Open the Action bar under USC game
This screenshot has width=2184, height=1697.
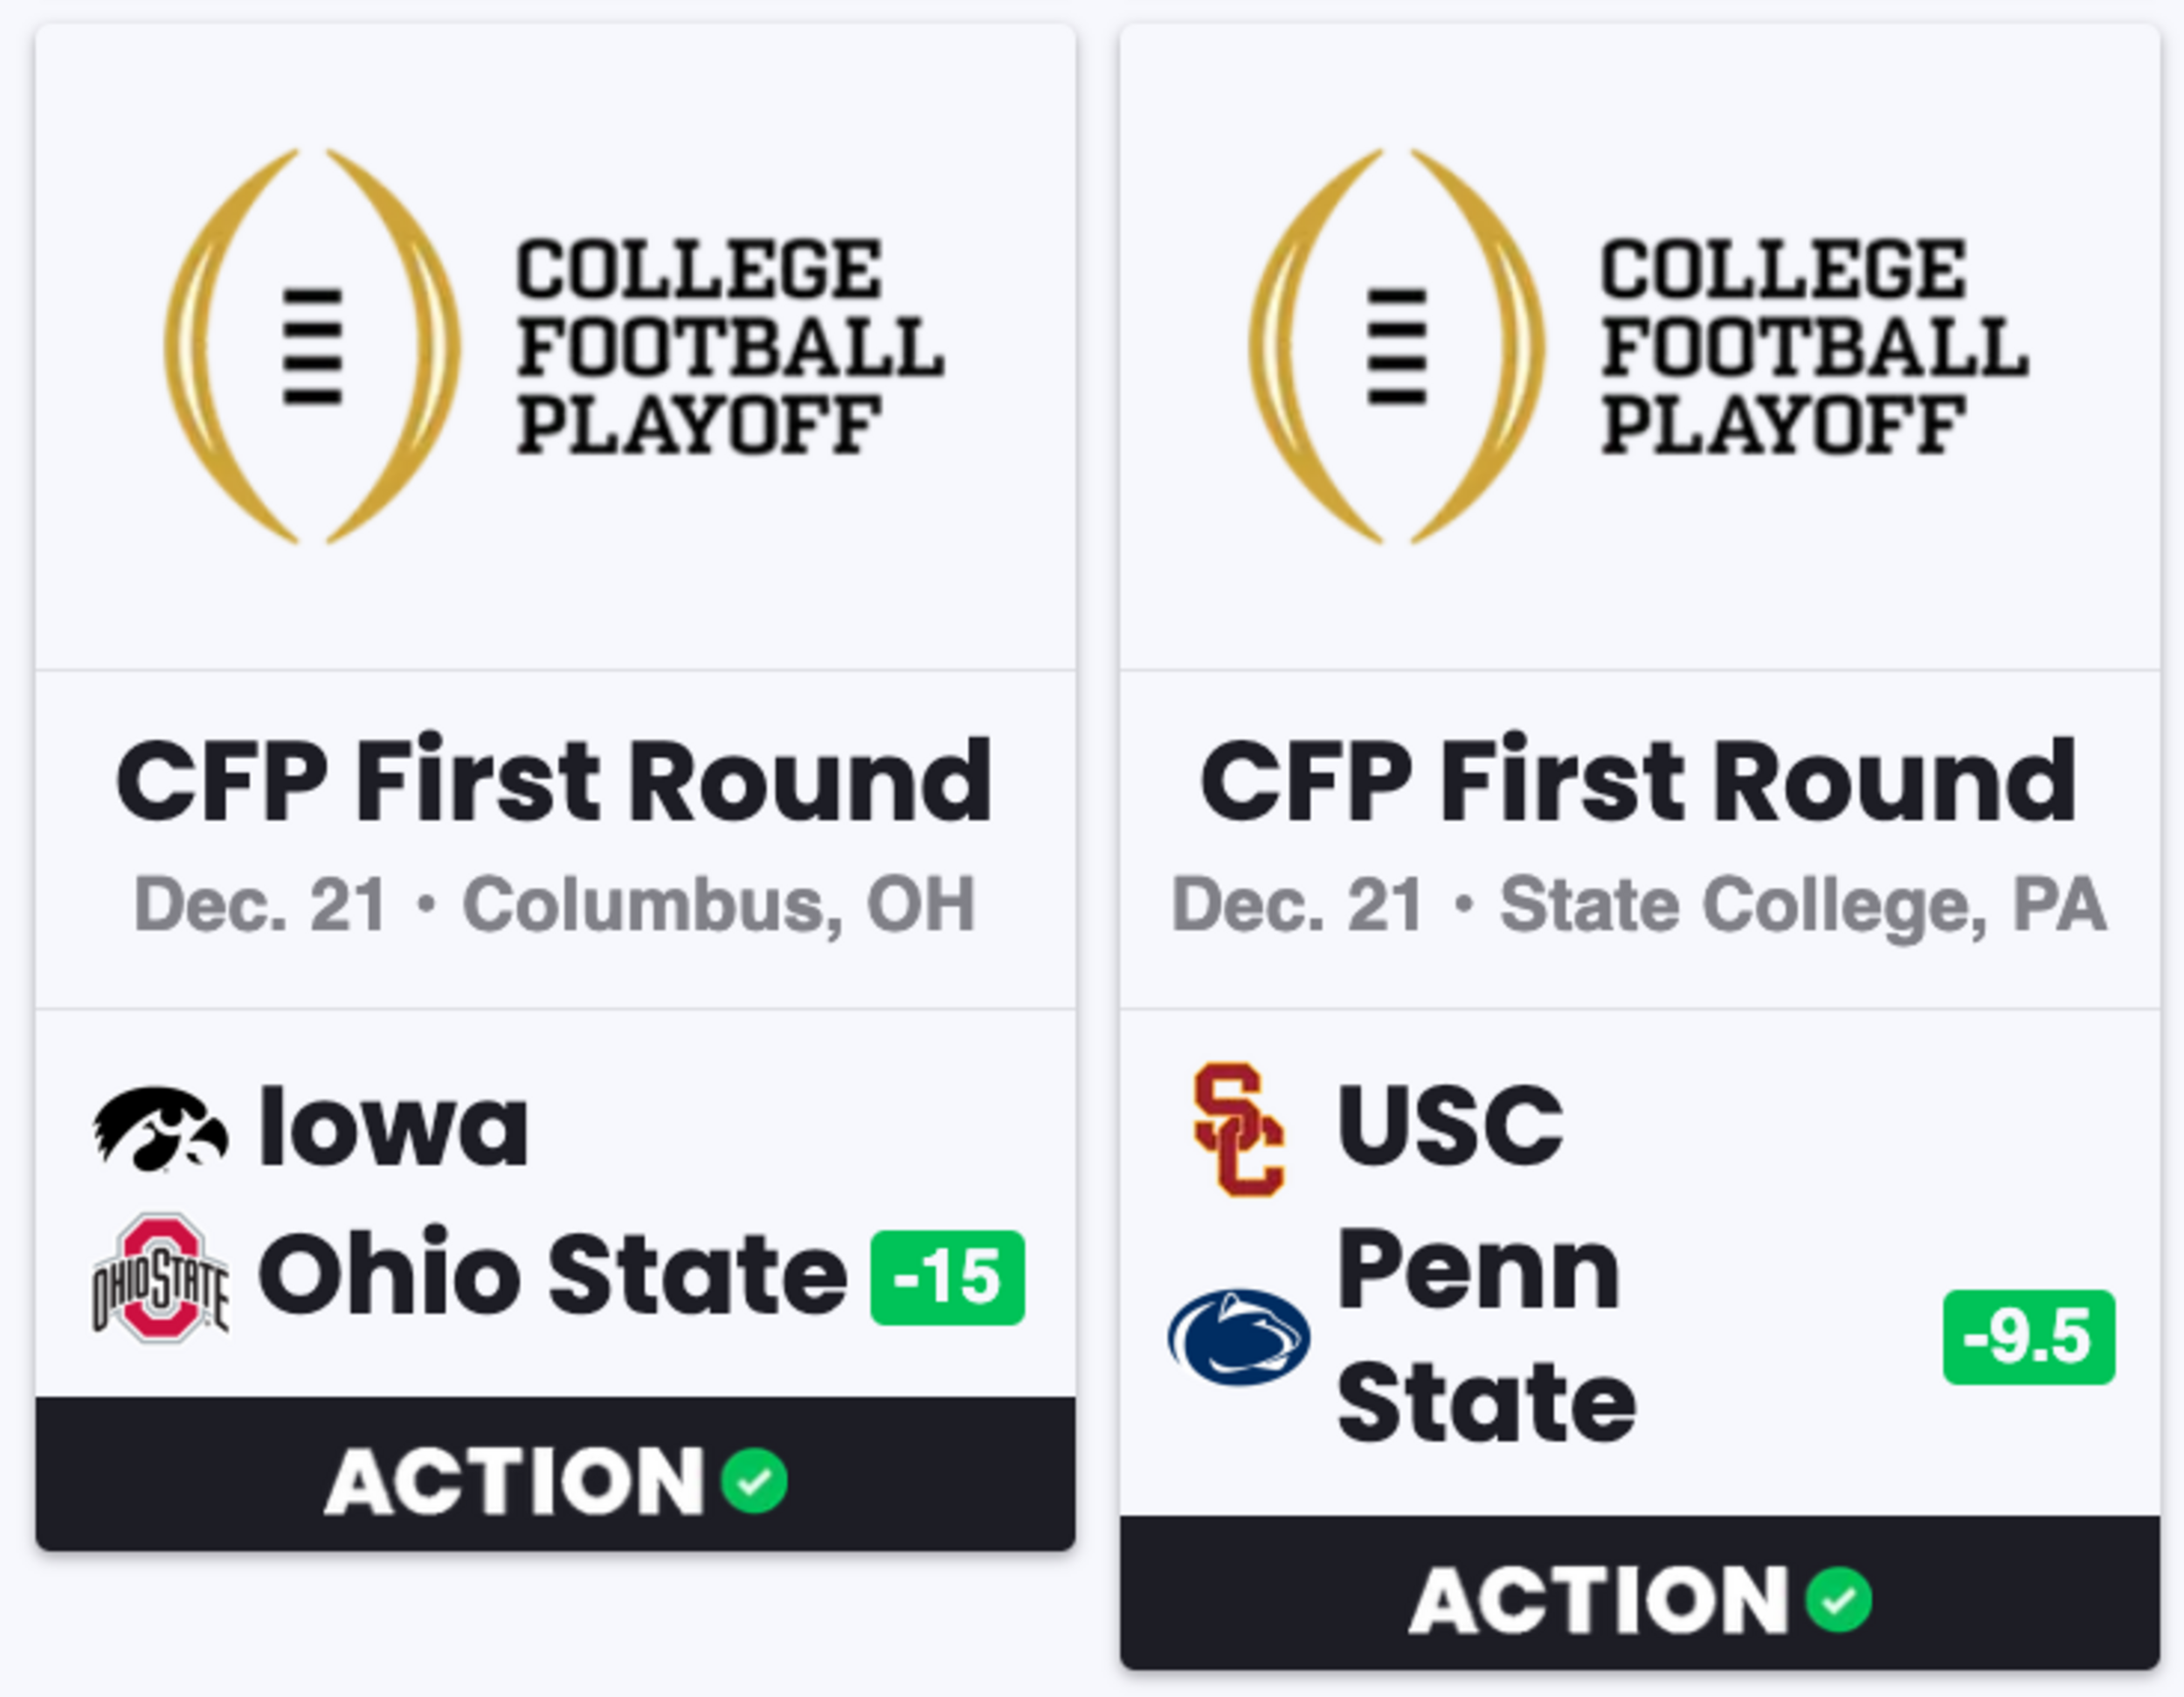[x=1640, y=1593]
